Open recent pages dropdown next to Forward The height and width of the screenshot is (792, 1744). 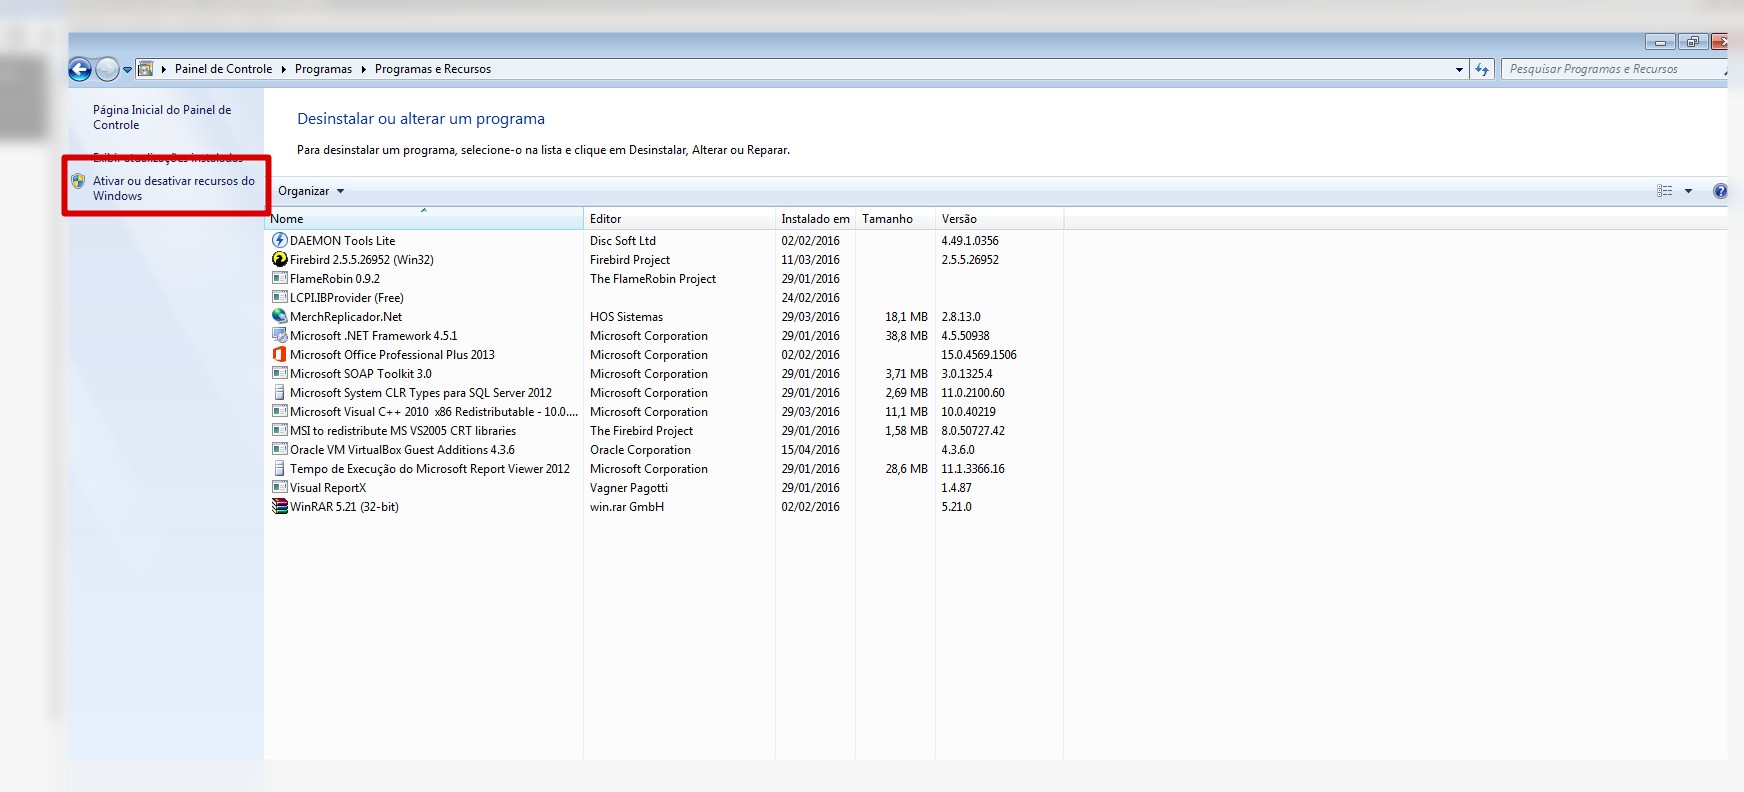pyautogui.click(x=127, y=70)
